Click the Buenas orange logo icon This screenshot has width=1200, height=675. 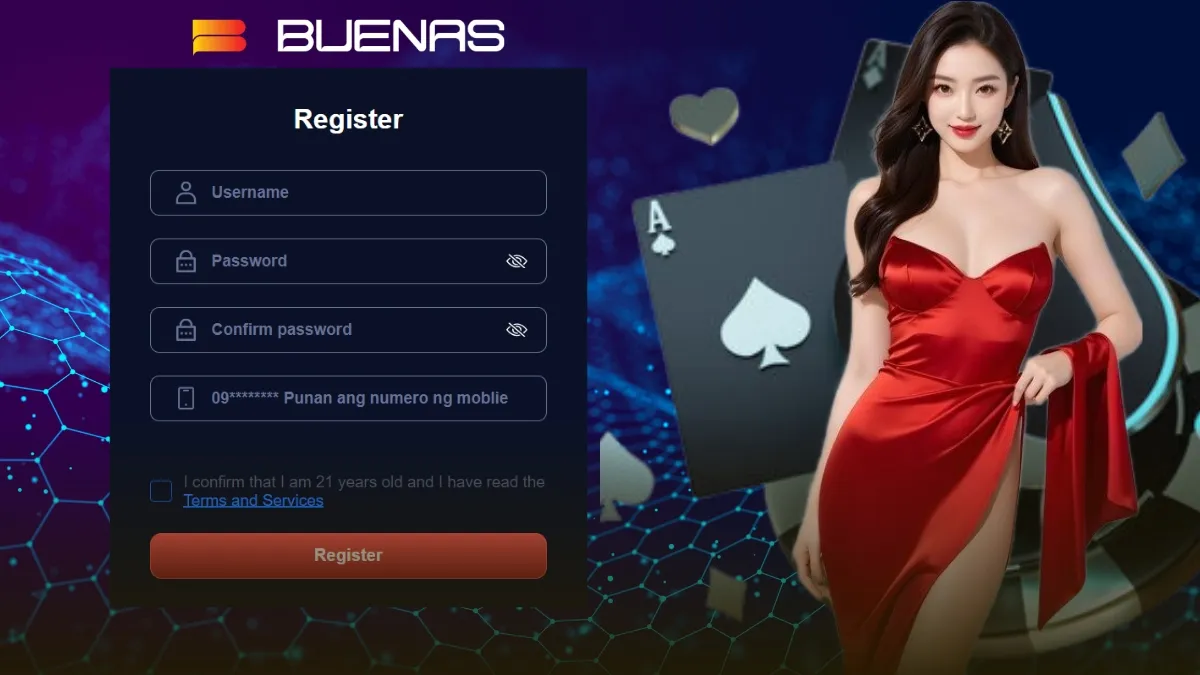click(x=219, y=36)
